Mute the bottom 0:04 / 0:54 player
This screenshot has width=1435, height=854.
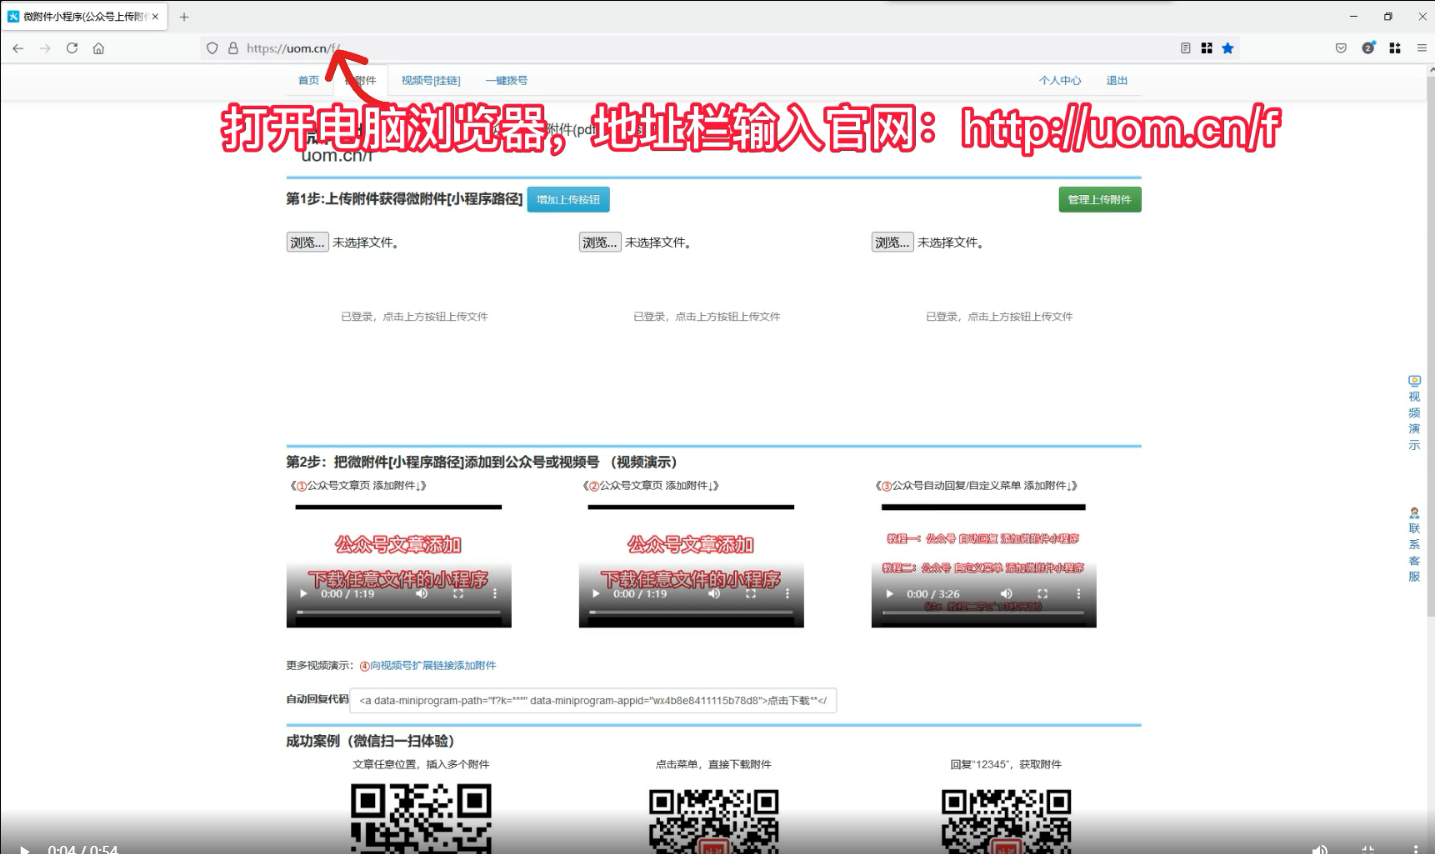[1320, 849]
